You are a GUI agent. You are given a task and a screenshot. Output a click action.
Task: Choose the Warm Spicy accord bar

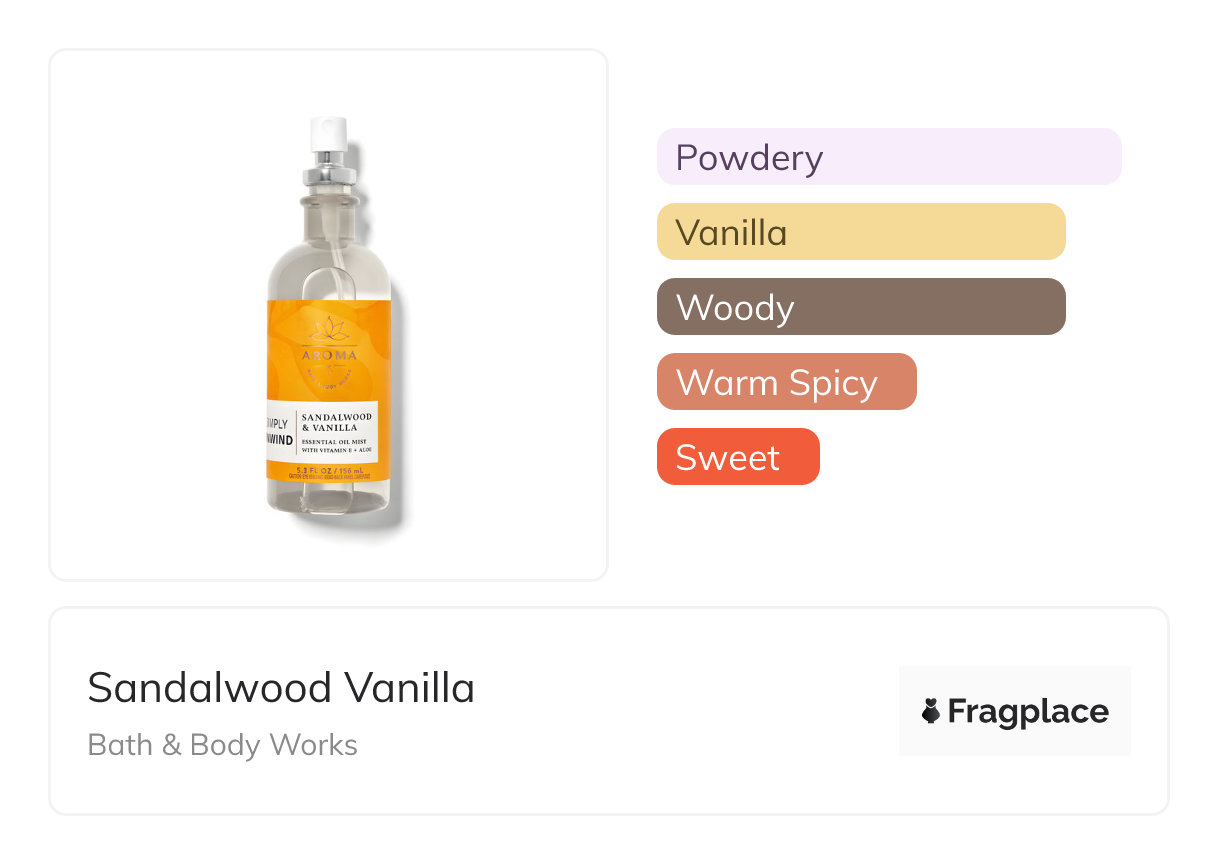pyautogui.click(x=786, y=382)
